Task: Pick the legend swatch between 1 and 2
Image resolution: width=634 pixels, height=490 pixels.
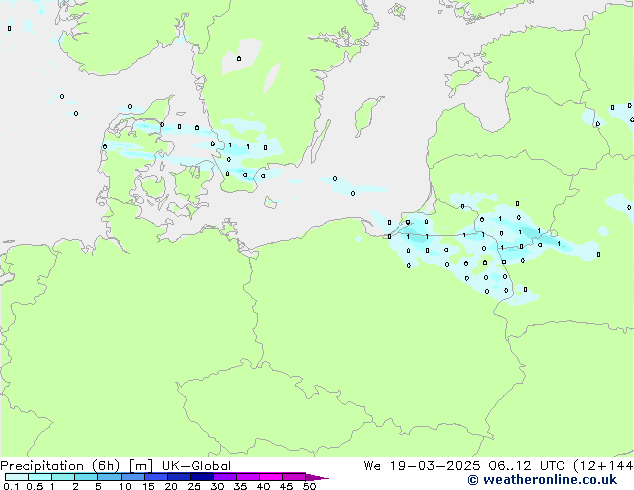Action: (63, 477)
